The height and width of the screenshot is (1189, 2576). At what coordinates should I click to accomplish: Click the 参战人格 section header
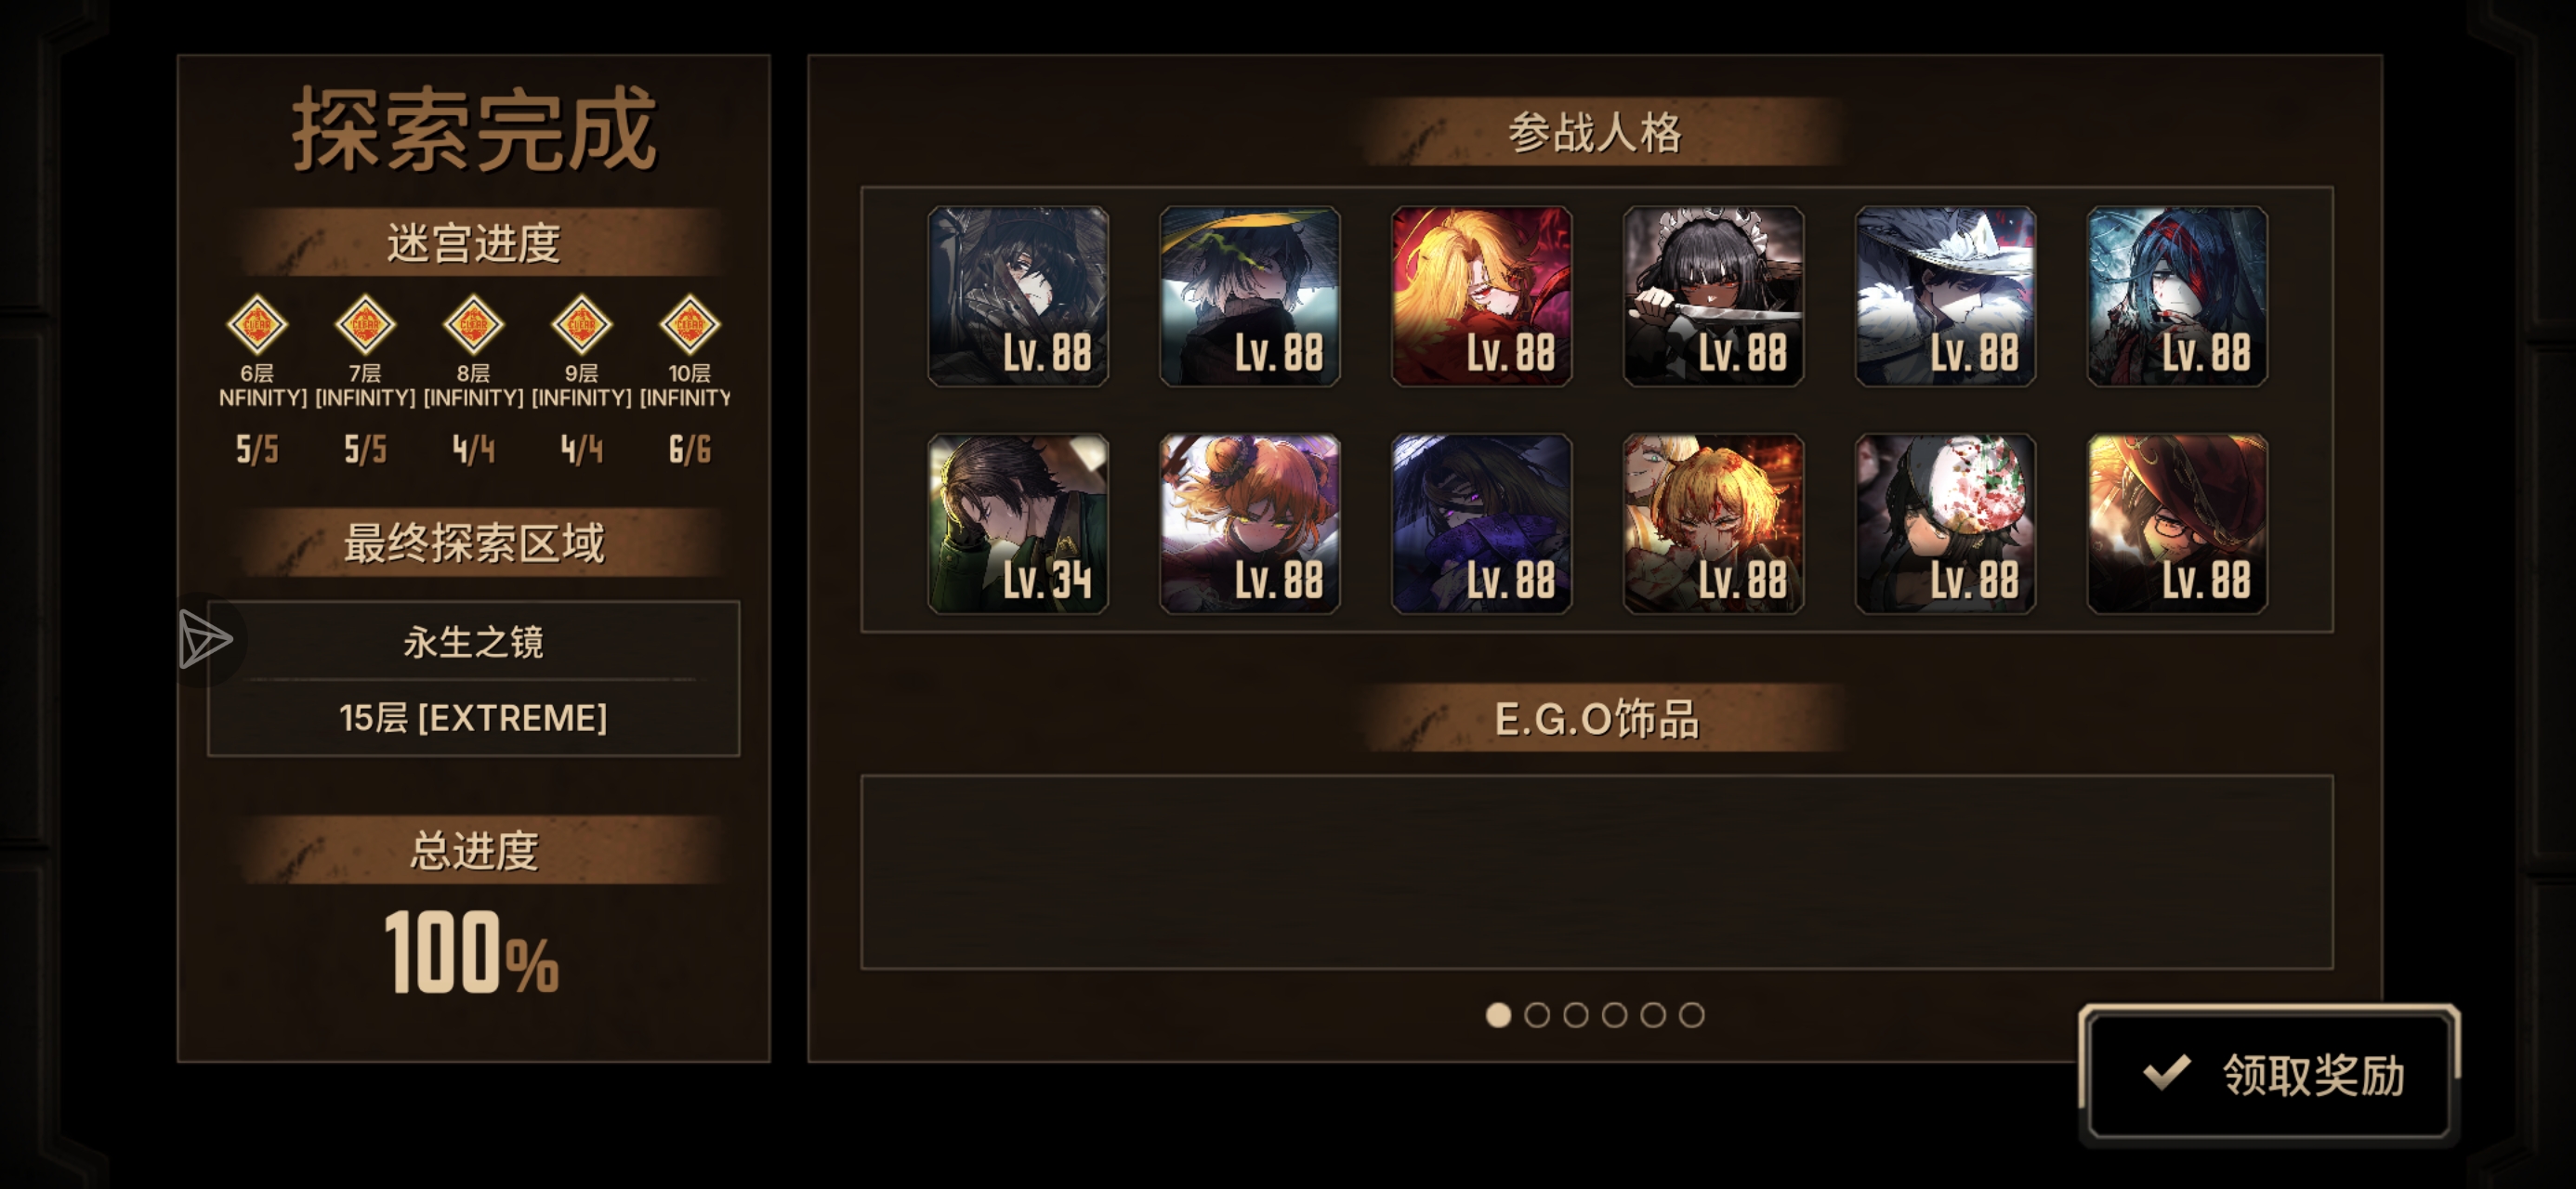1596,132
